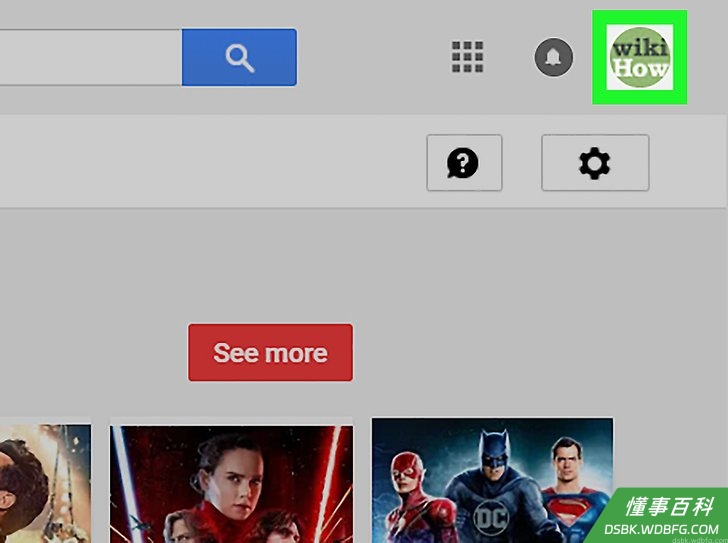Open the wikiHow profile avatar menu
Viewport: 728px width, 543px height.
(640, 57)
